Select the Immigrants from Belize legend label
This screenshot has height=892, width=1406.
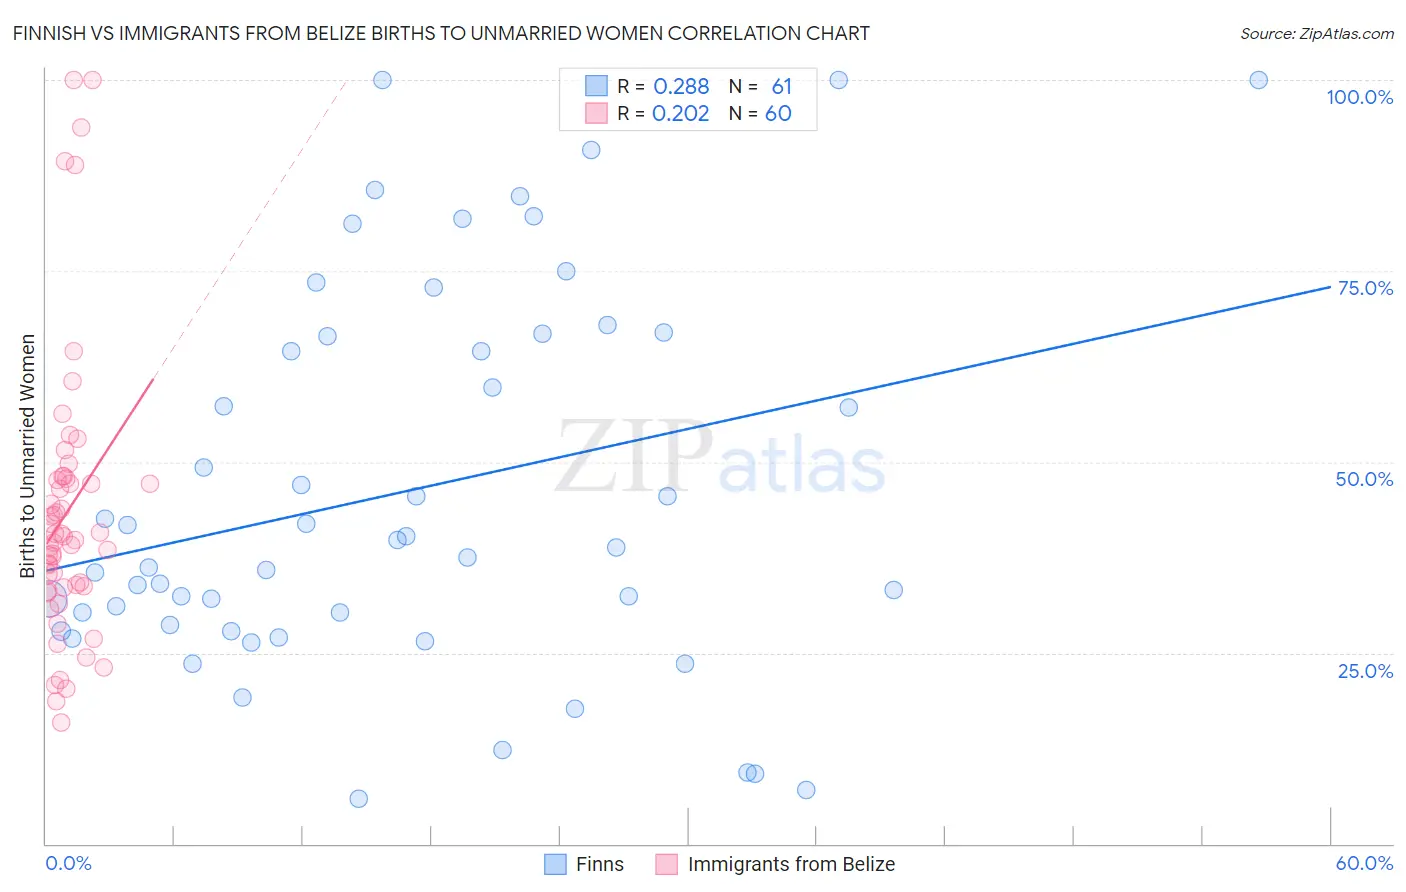(792, 864)
